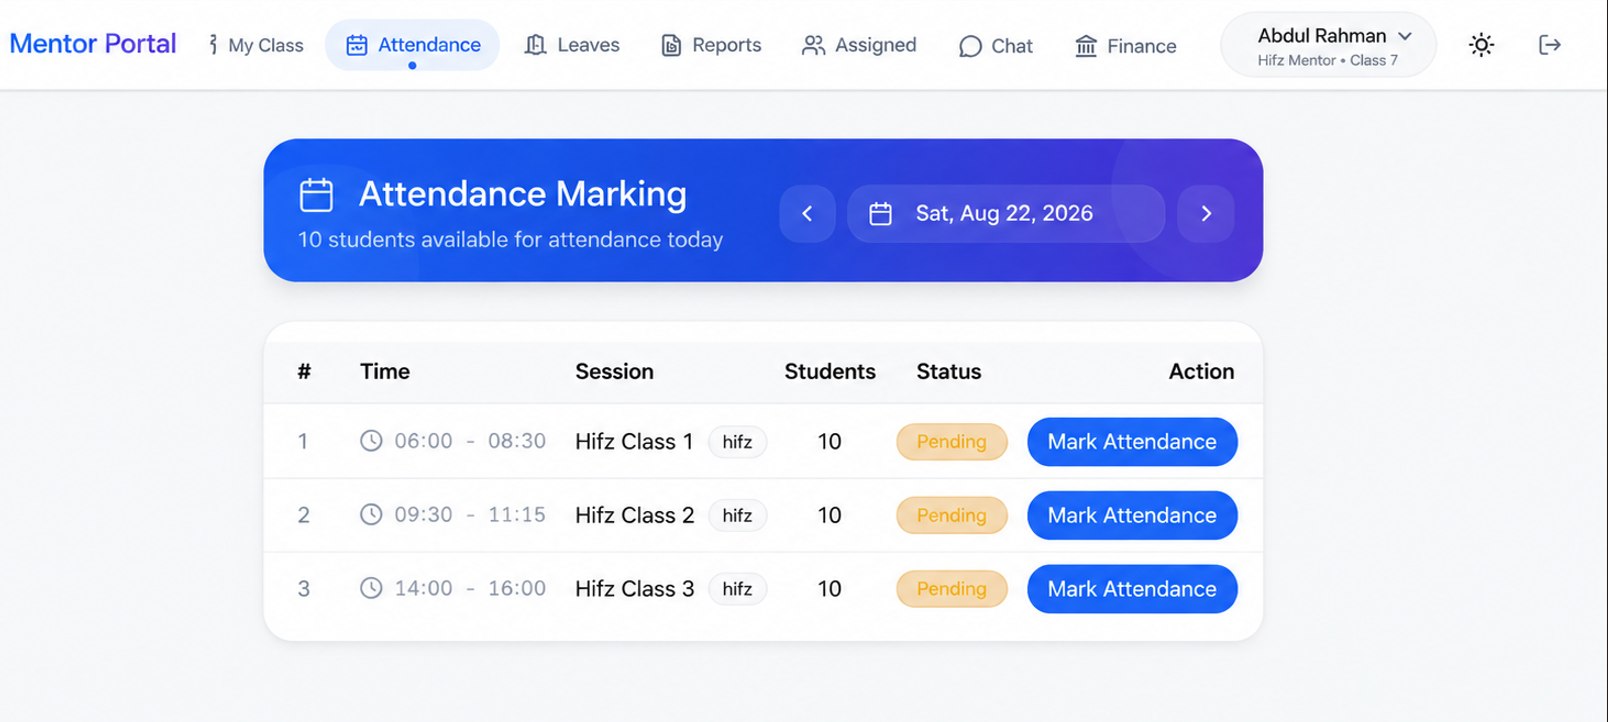Open the Reports tab
This screenshot has width=1608, height=722.
pyautogui.click(x=711, y=45)
